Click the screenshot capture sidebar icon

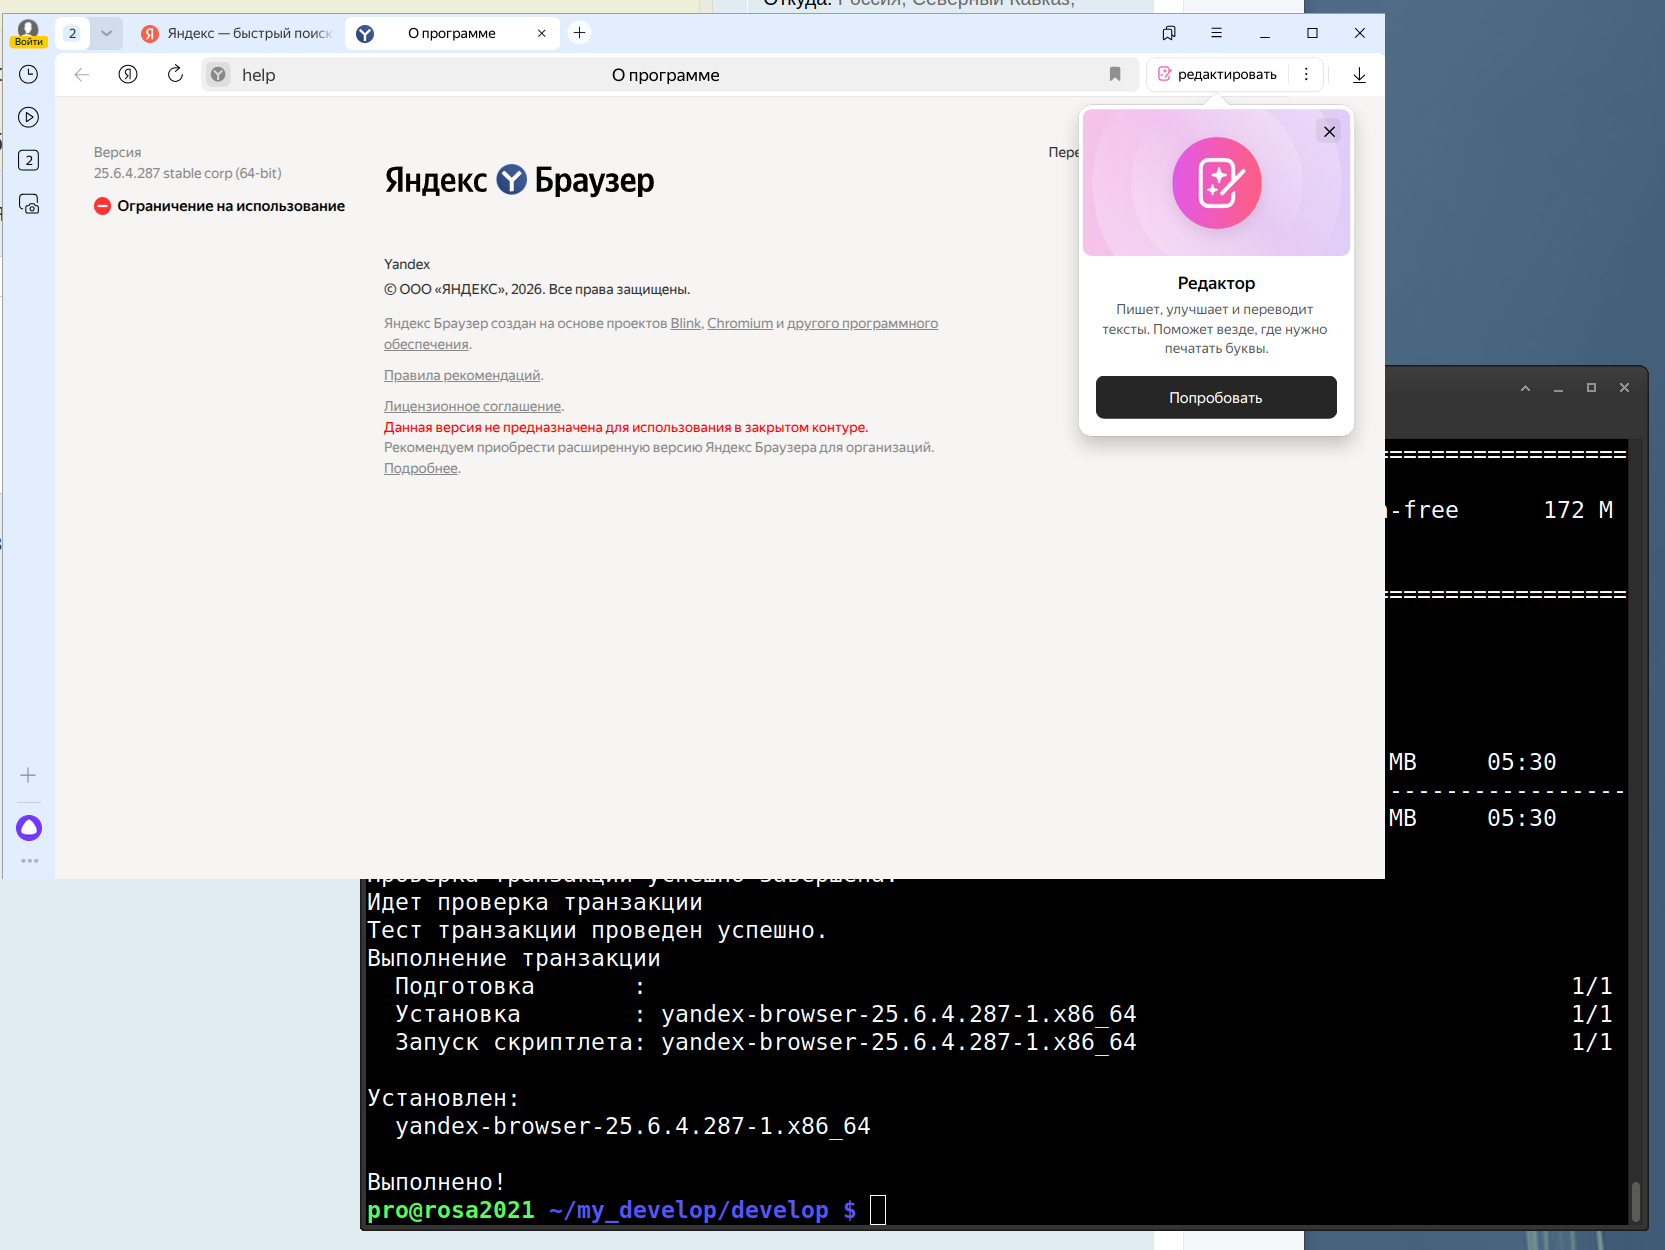click(29, 204)
